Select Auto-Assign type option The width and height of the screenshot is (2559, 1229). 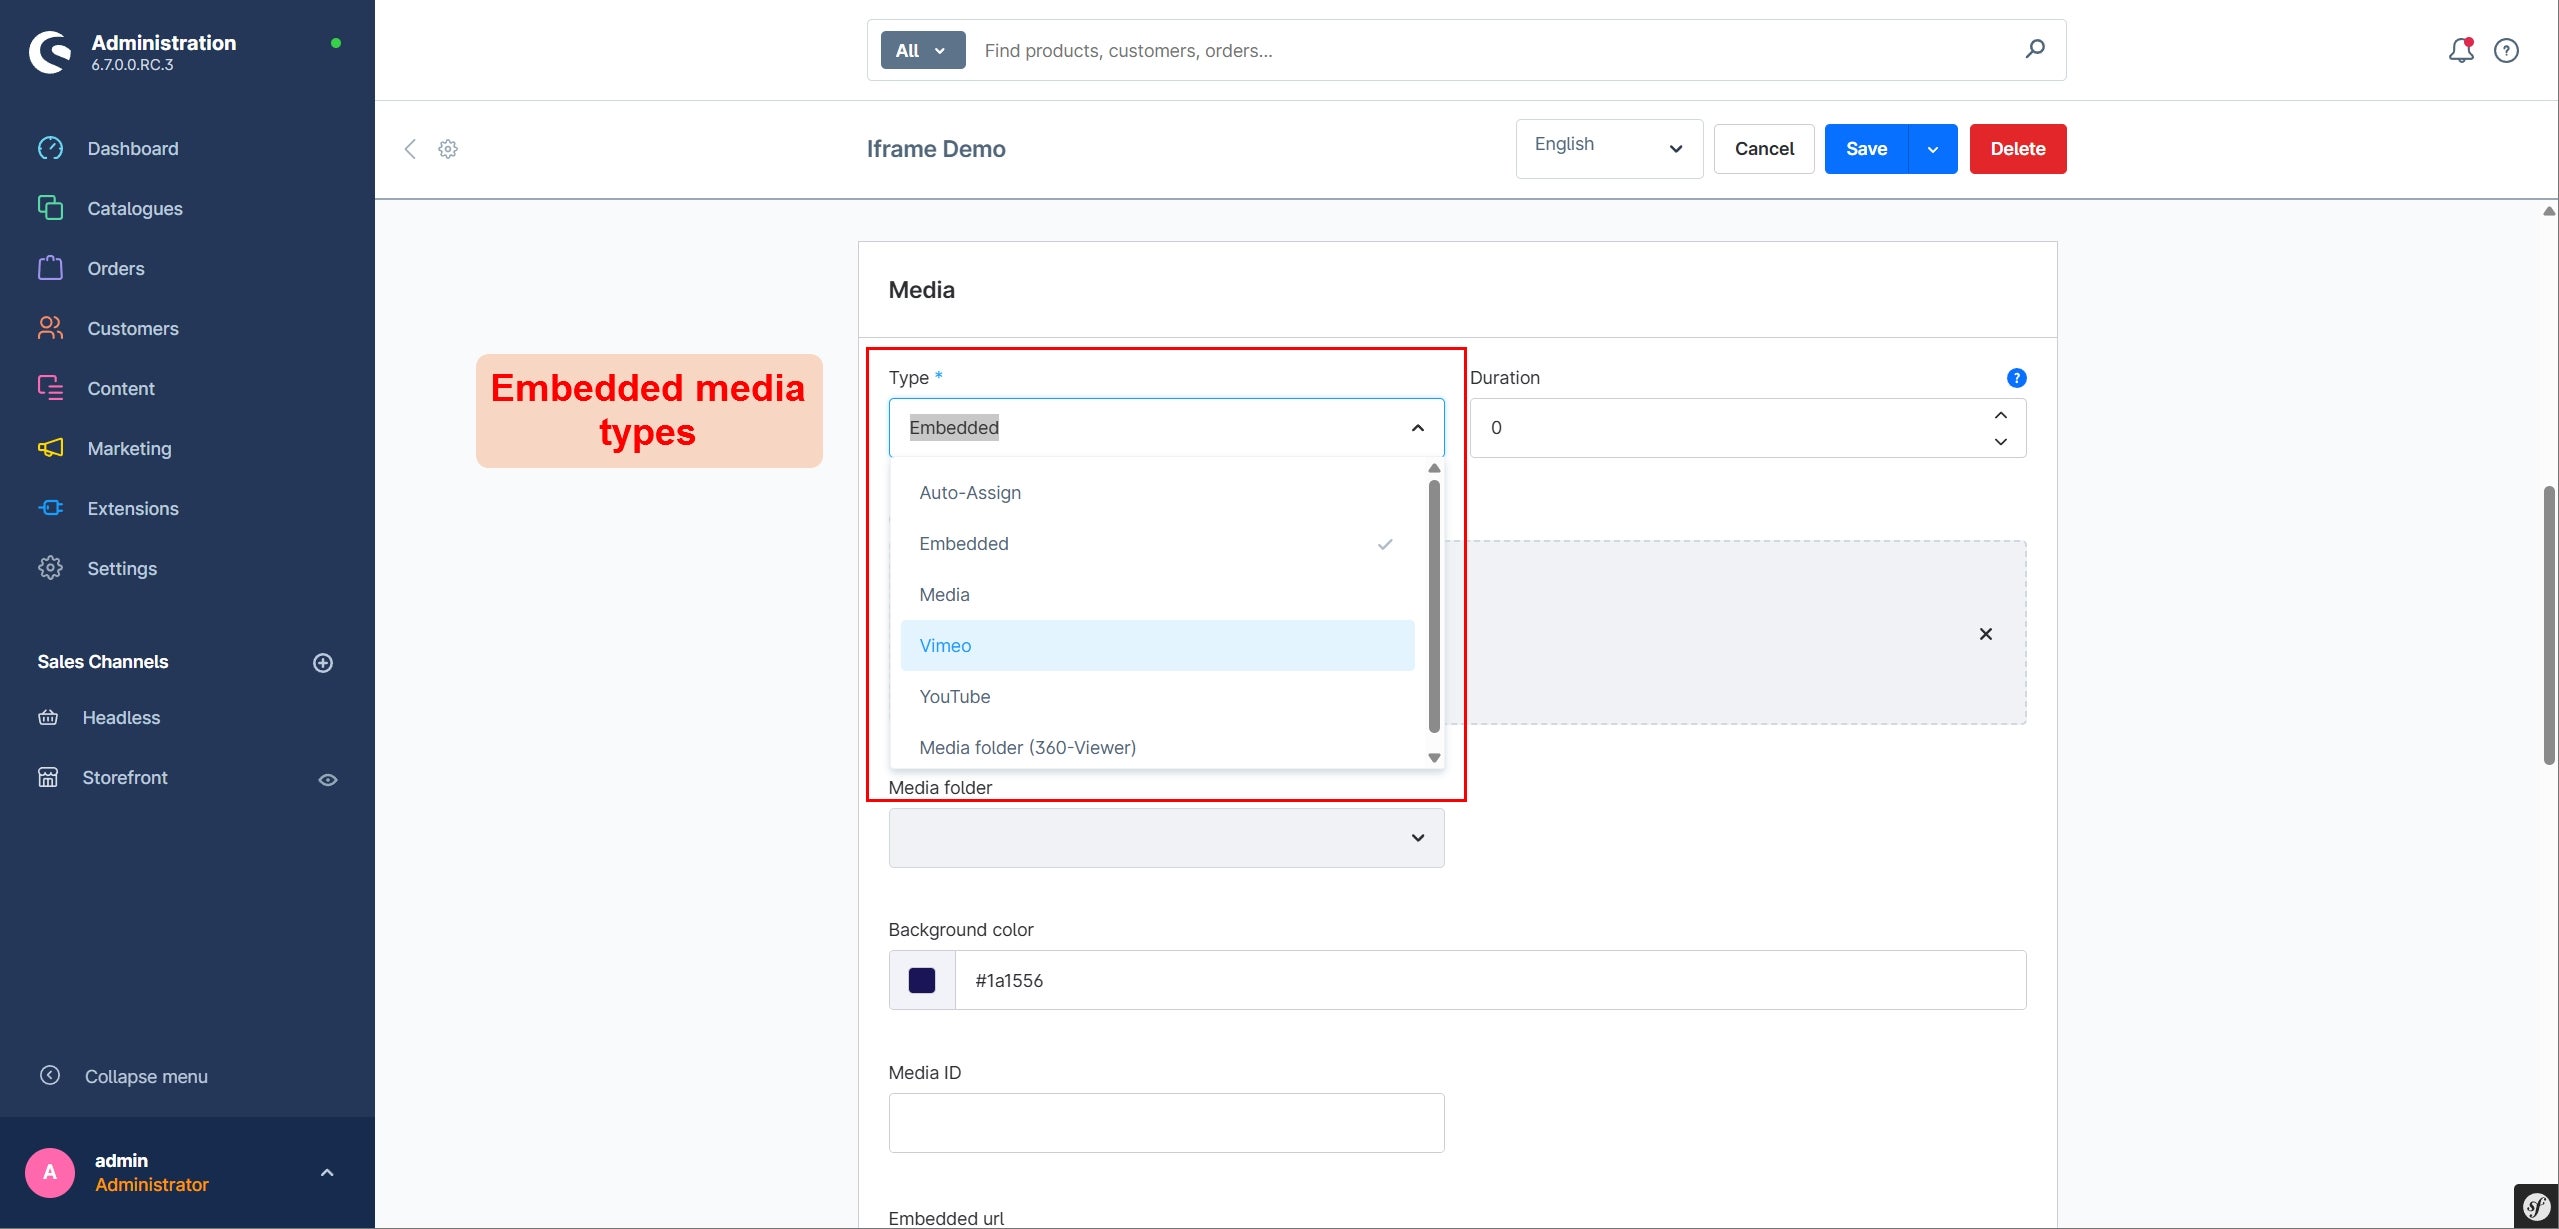click(x=1157, y=492)
